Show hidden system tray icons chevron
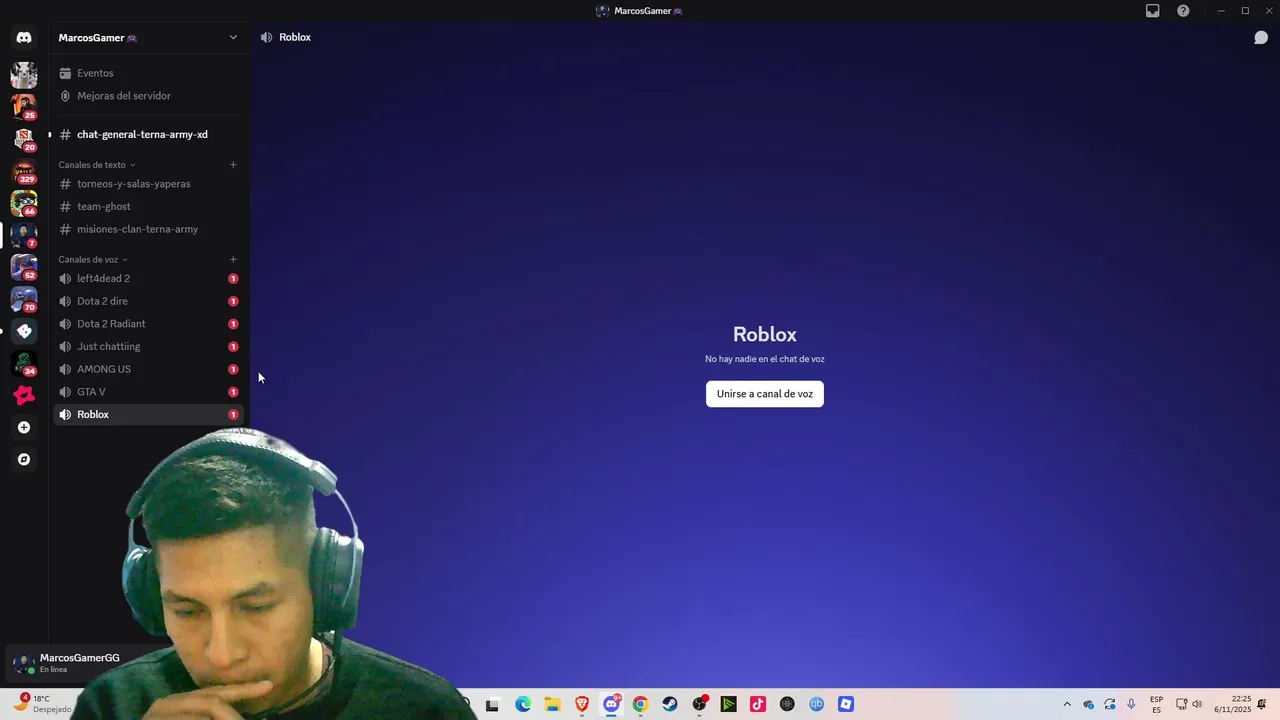 pyautogui.click(x=1067, y=705)
